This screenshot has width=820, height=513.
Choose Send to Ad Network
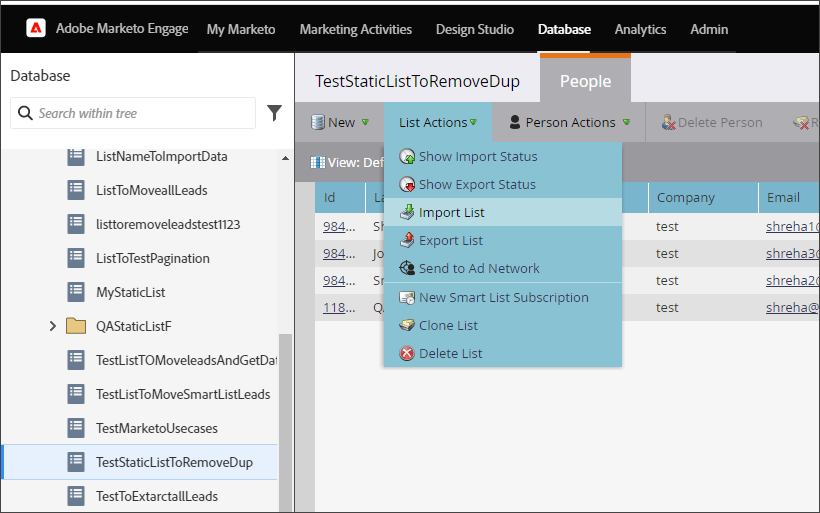[x=503, y=268]
